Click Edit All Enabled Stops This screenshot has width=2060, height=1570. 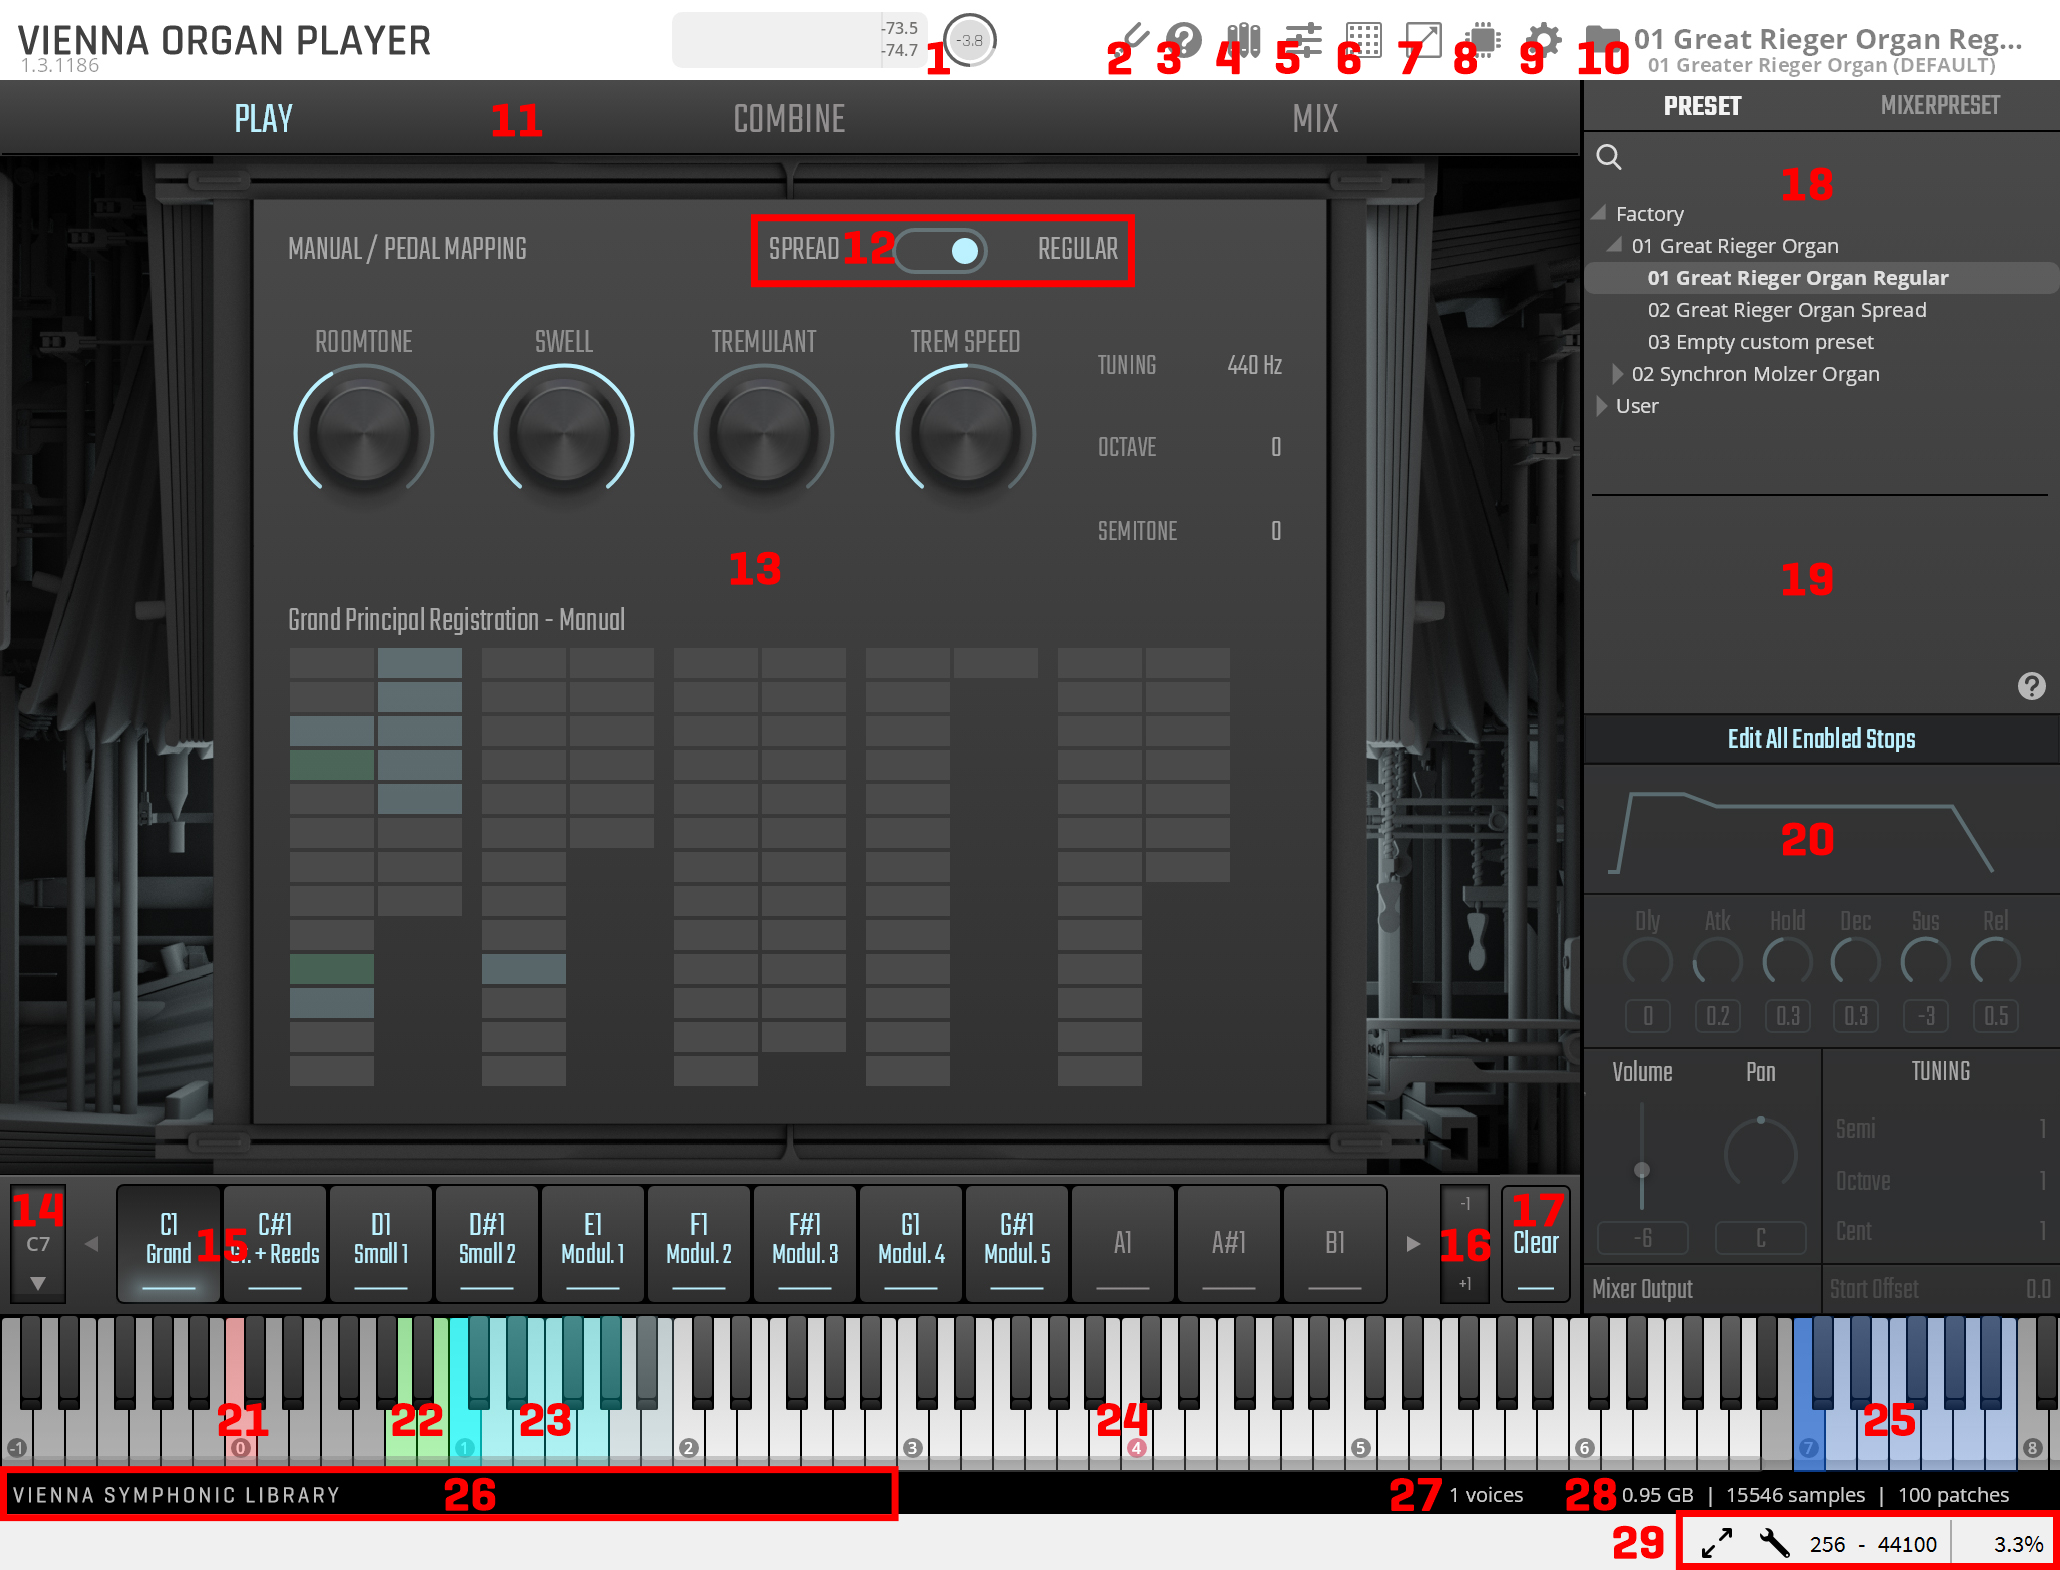click(x=1821, y=739)
